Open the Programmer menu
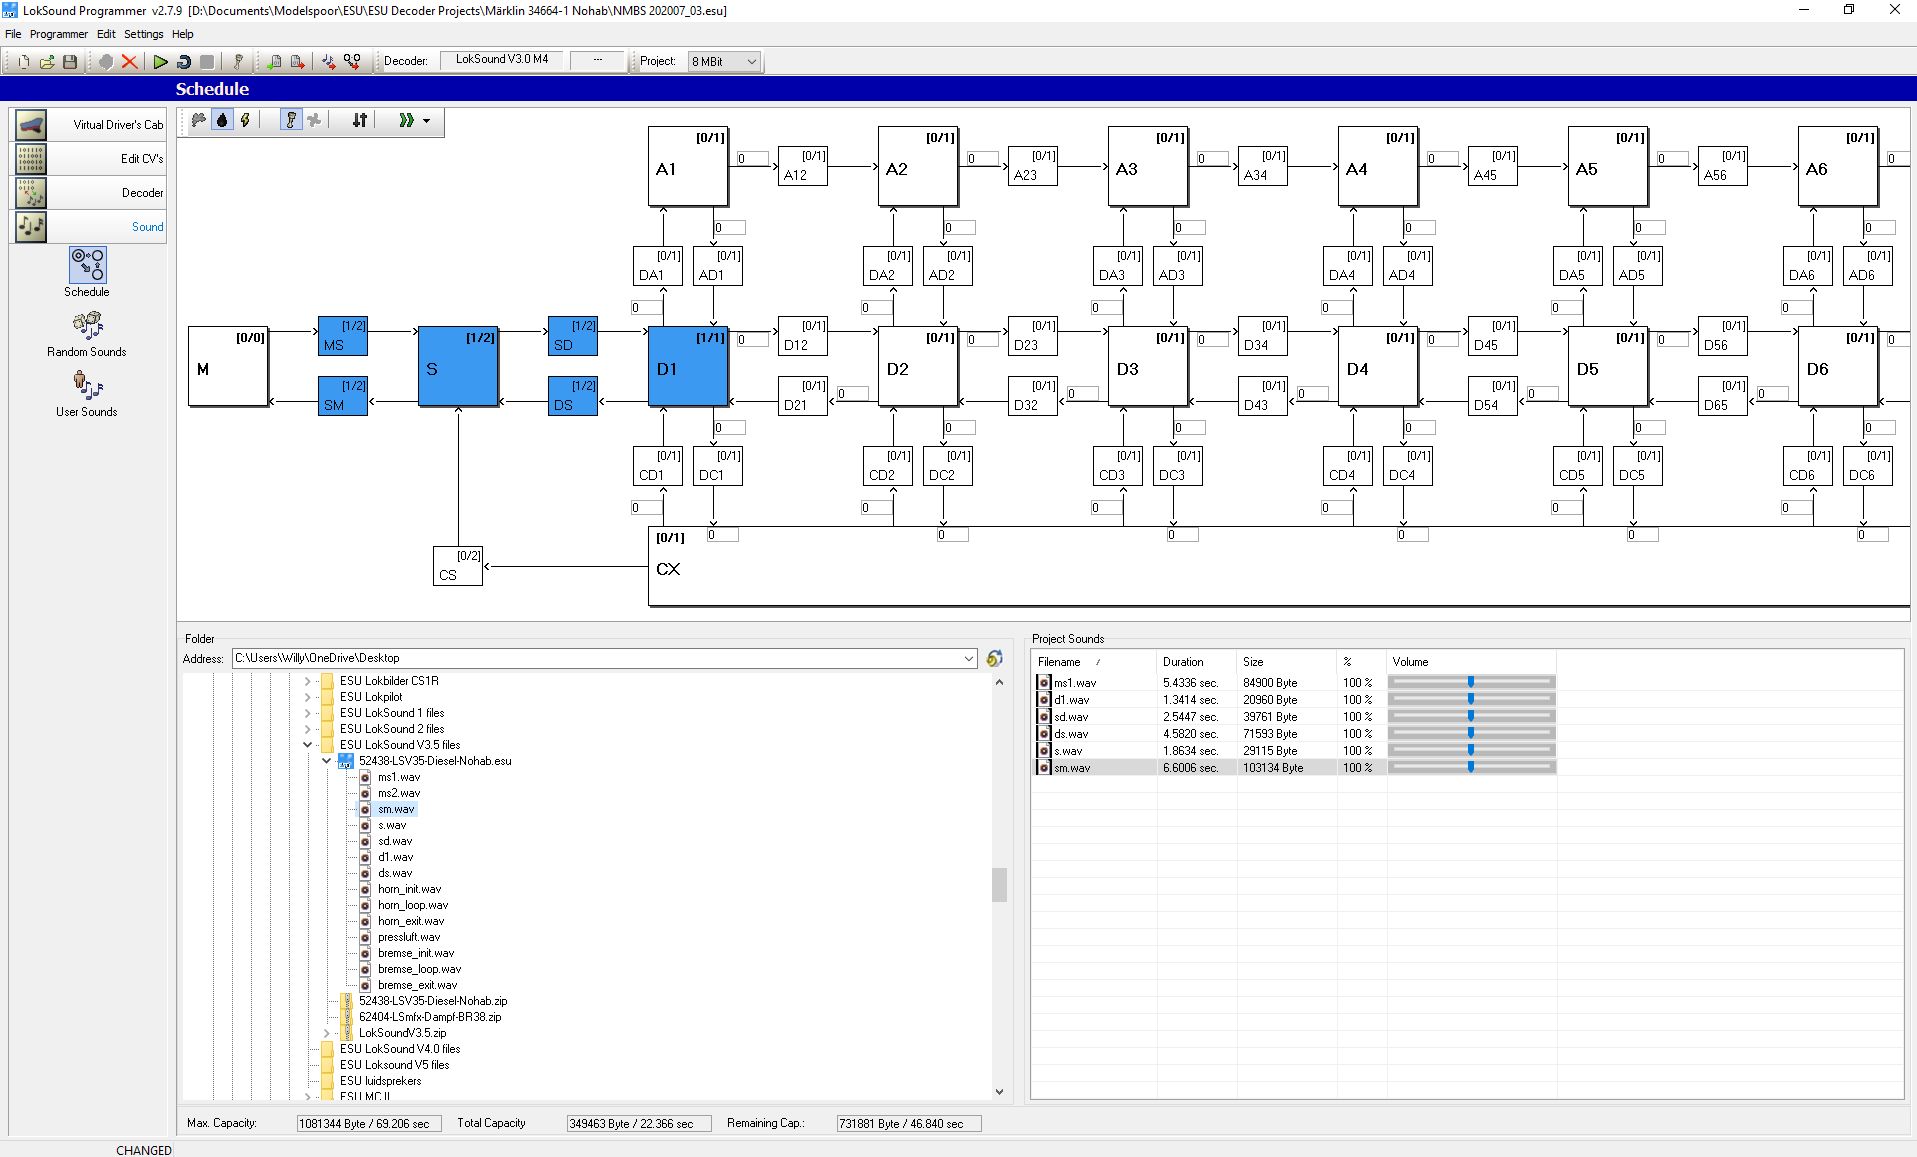 59,34
